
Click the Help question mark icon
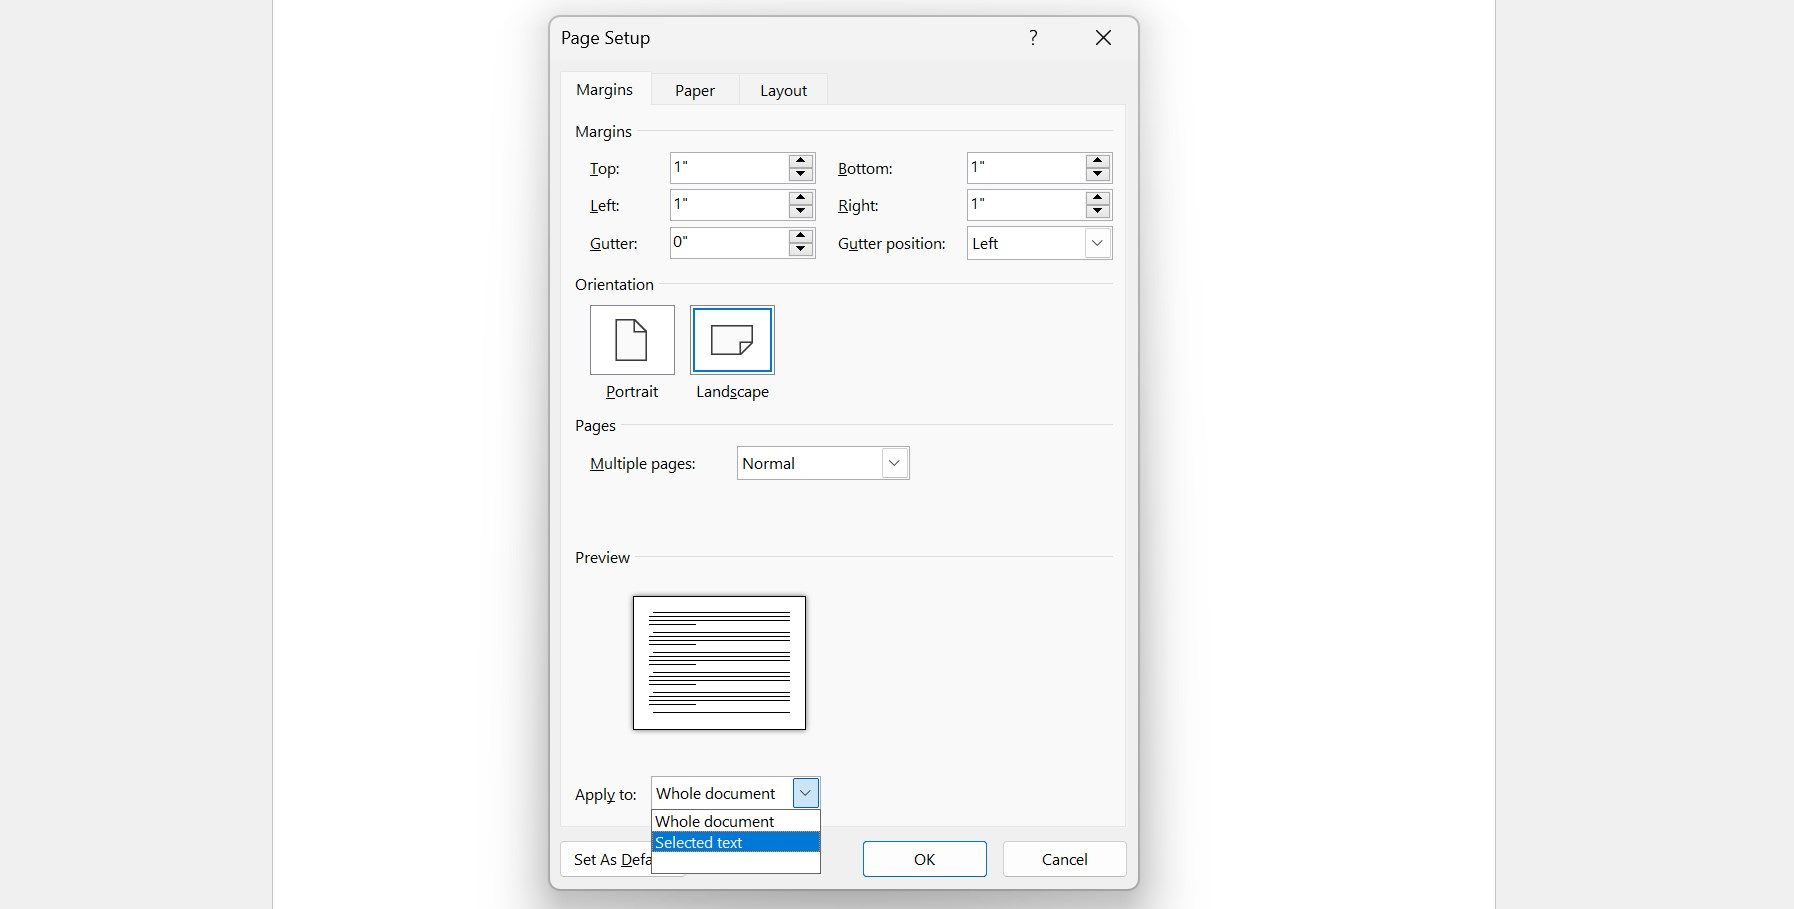(1034, 37)
